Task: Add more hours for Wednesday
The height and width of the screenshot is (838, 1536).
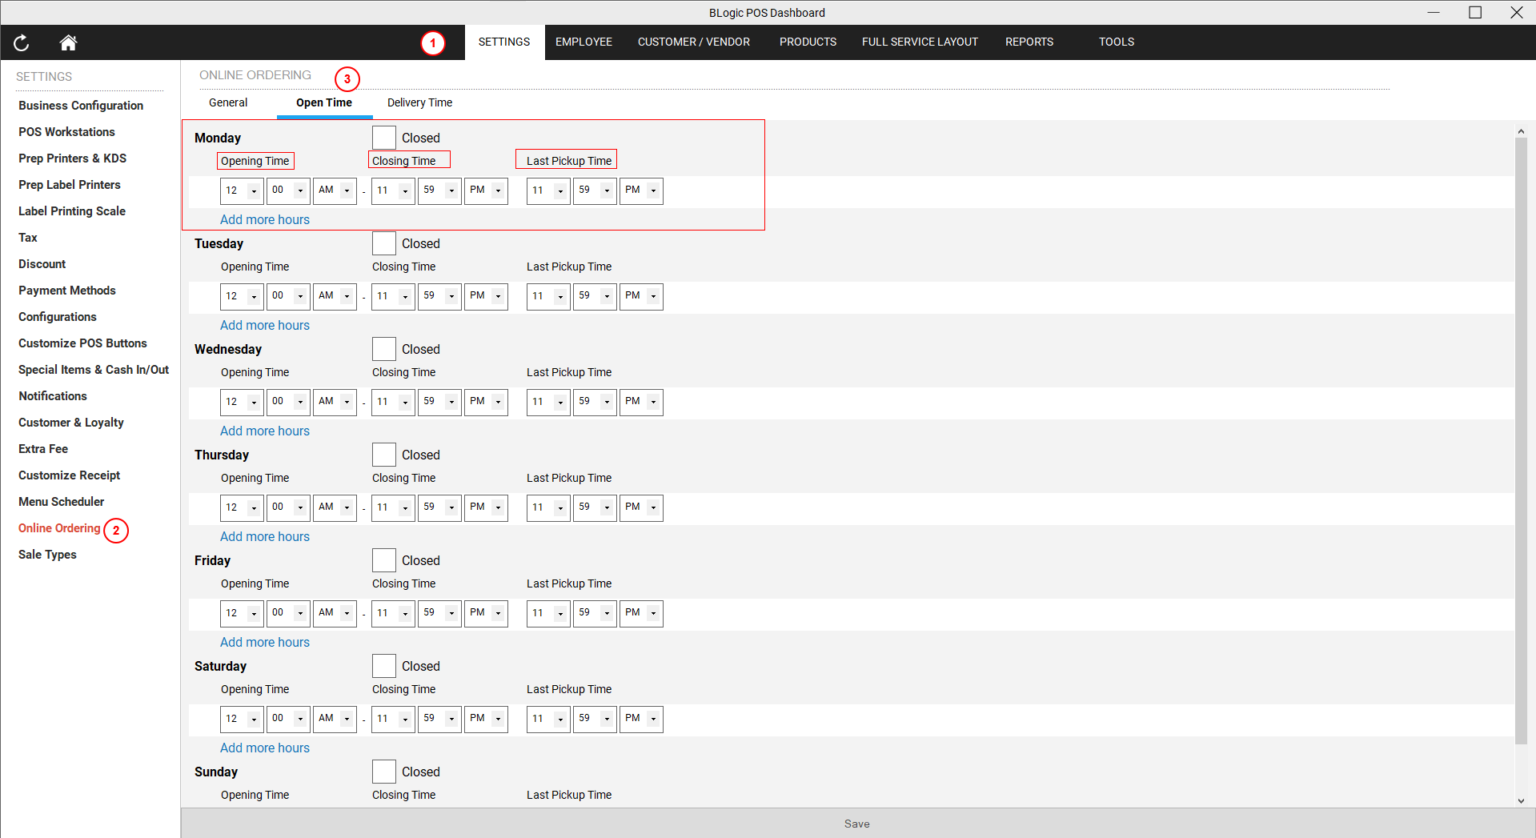Action: 265,431
